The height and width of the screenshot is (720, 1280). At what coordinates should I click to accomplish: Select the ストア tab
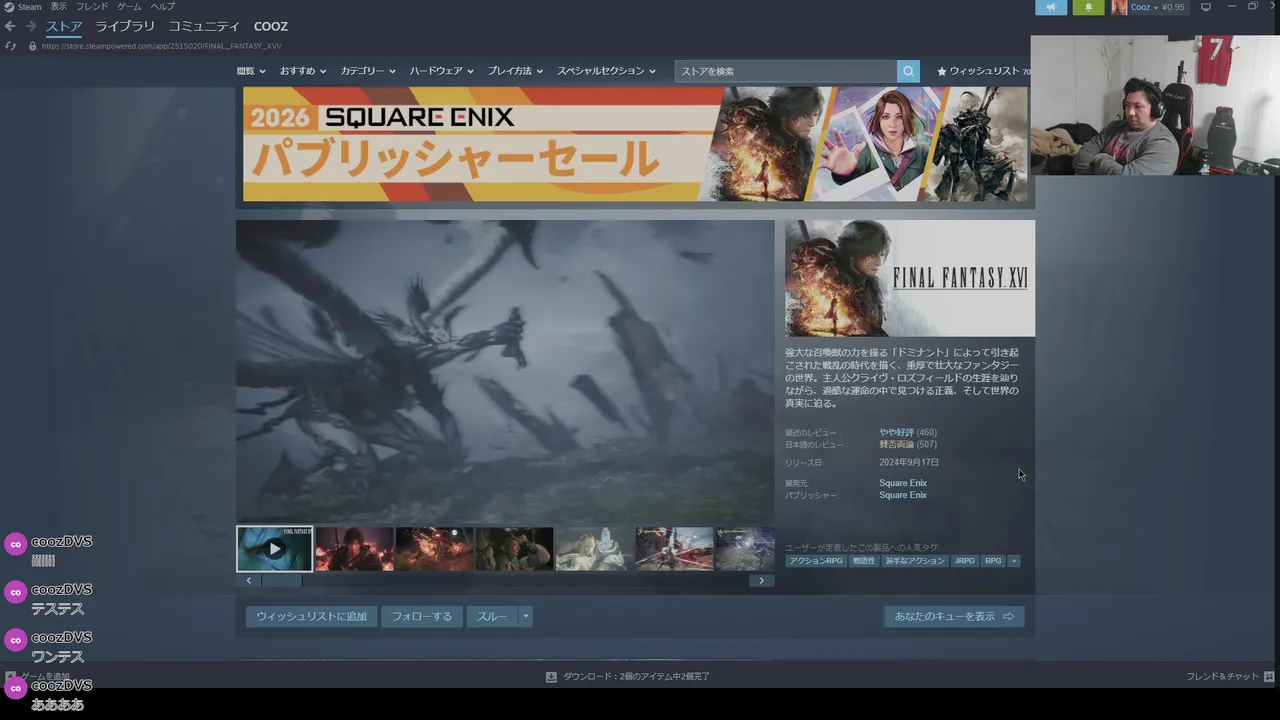click(64, 26)
